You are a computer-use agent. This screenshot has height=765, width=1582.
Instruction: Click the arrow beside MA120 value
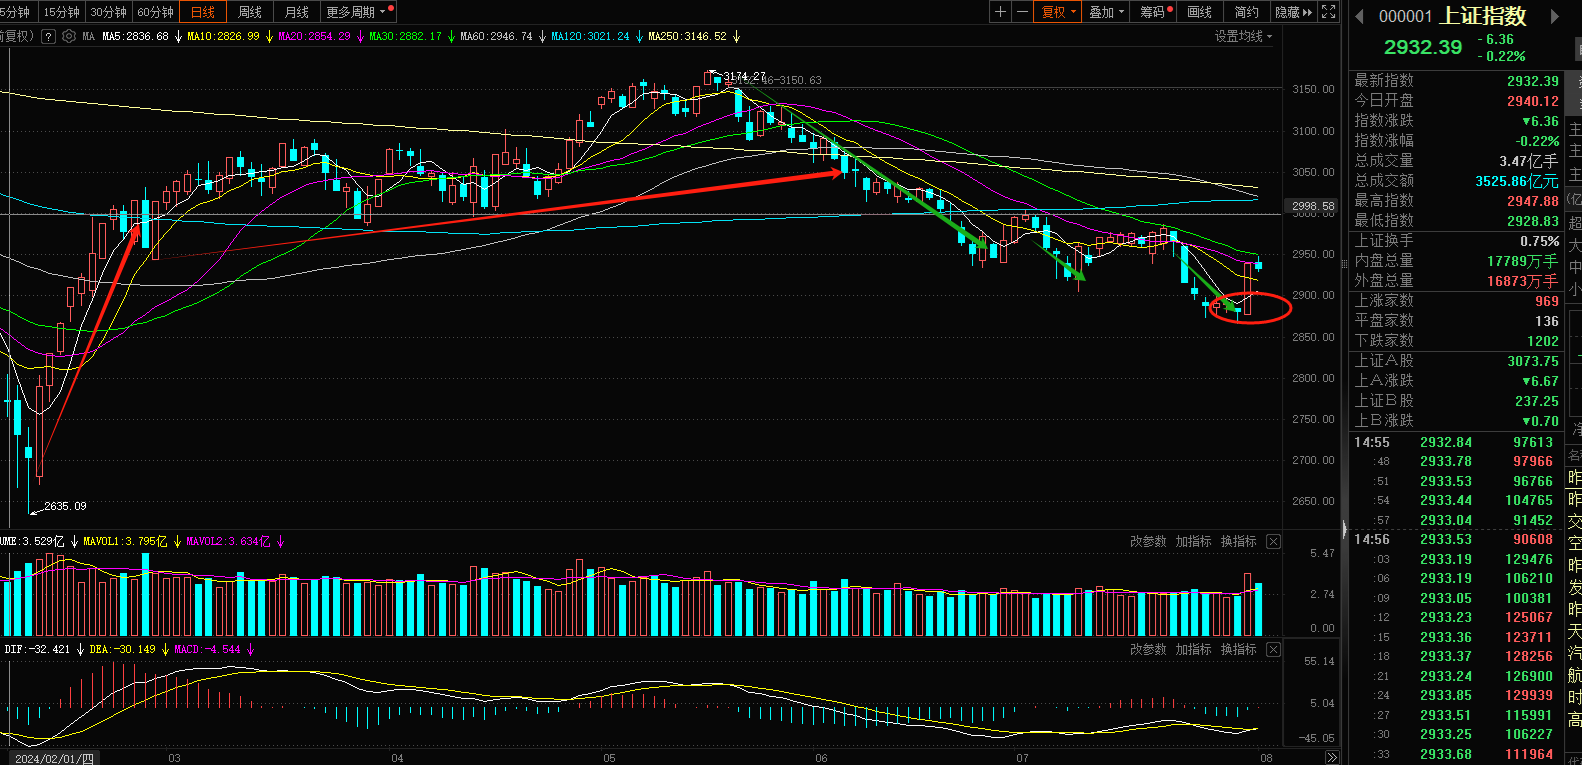coord(639,36)
